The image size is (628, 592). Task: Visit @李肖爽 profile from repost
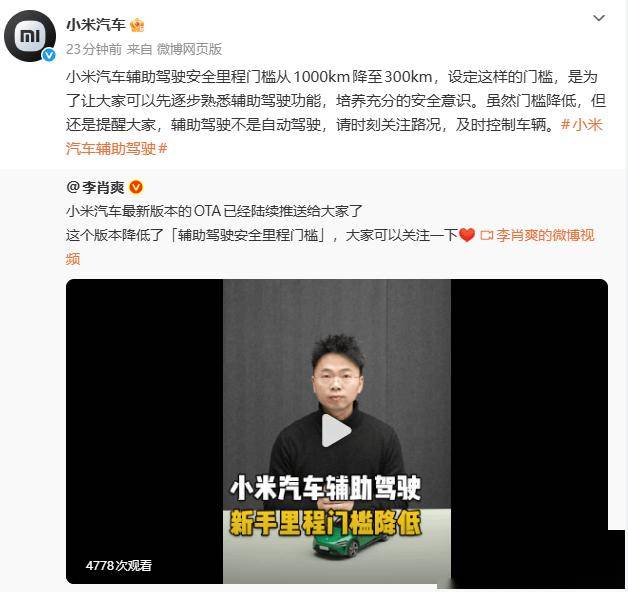[96, 187]
